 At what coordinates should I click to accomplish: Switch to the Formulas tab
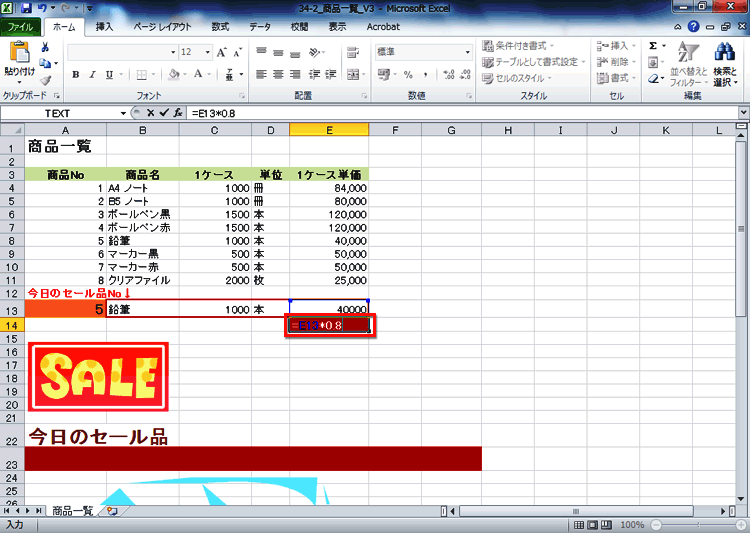(221, 27)
